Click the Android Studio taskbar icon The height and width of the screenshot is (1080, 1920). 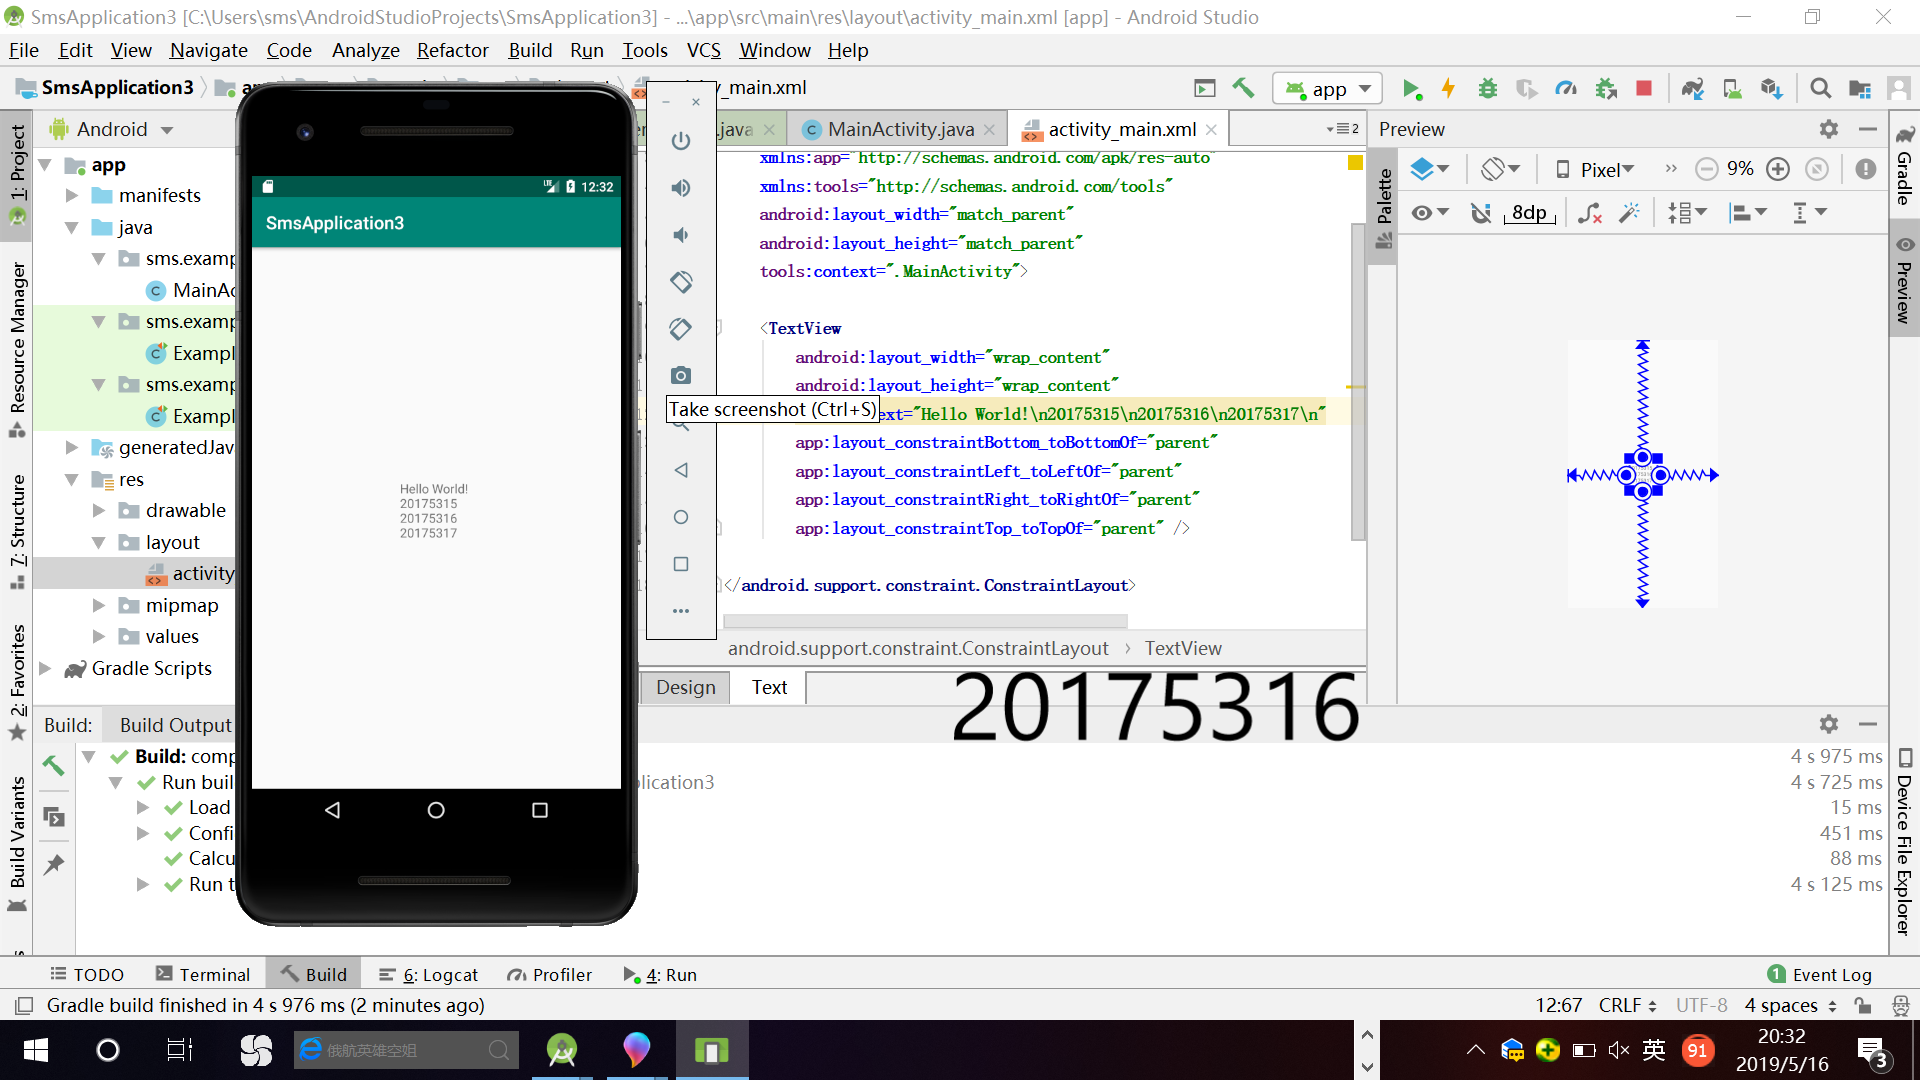(562, 1050)
